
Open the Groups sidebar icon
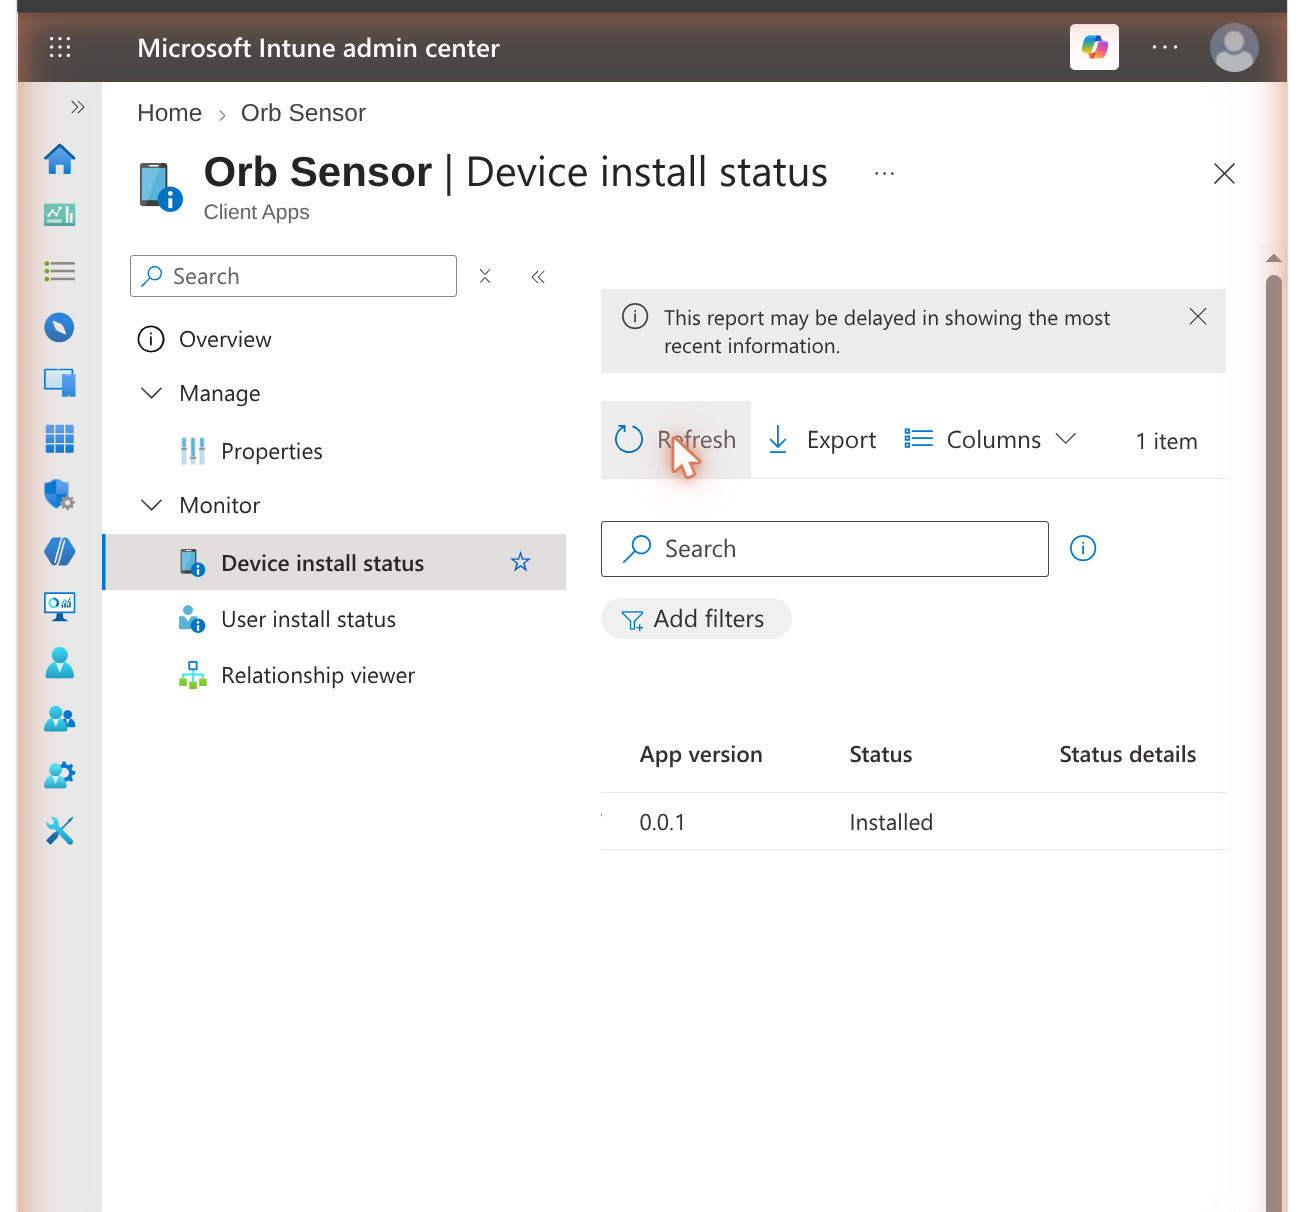click(60, 719)
